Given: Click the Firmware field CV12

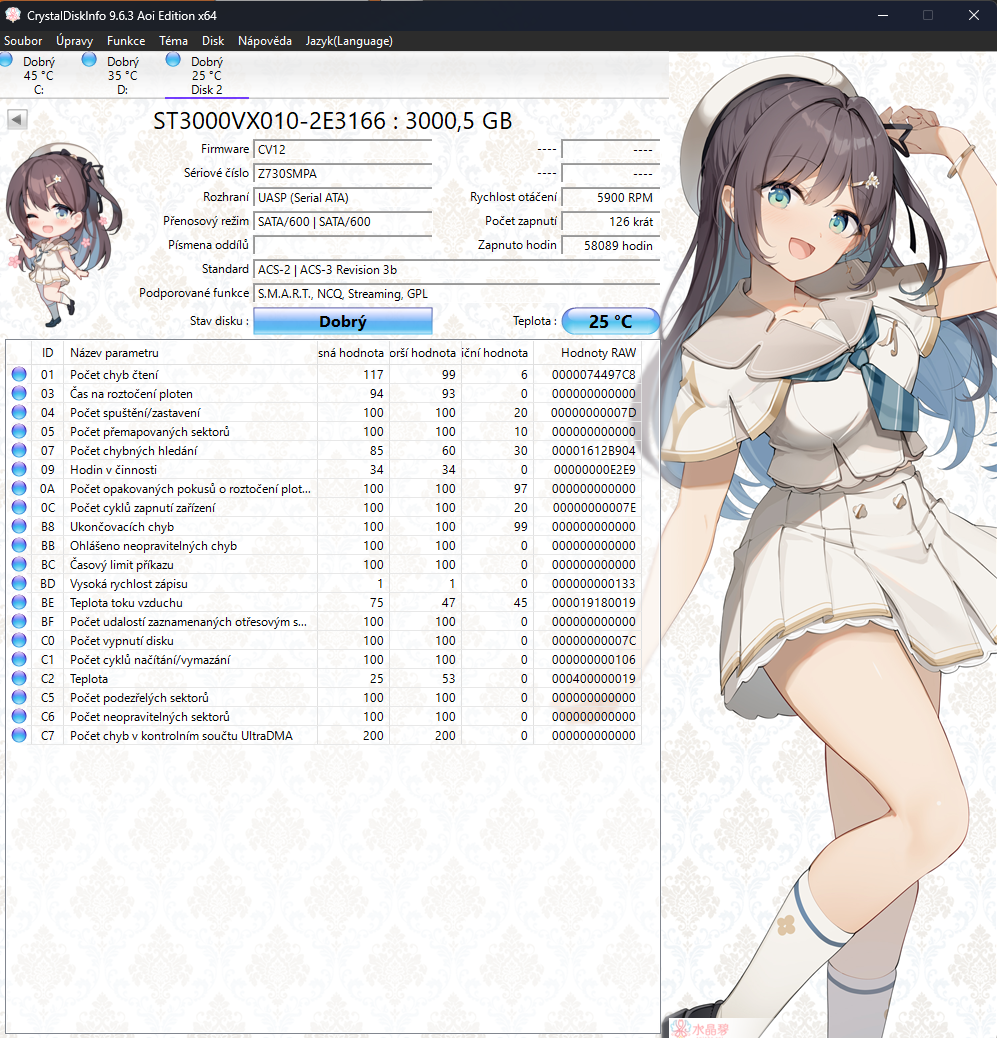Looking at the screenshot, I should (x=343, y=150).
